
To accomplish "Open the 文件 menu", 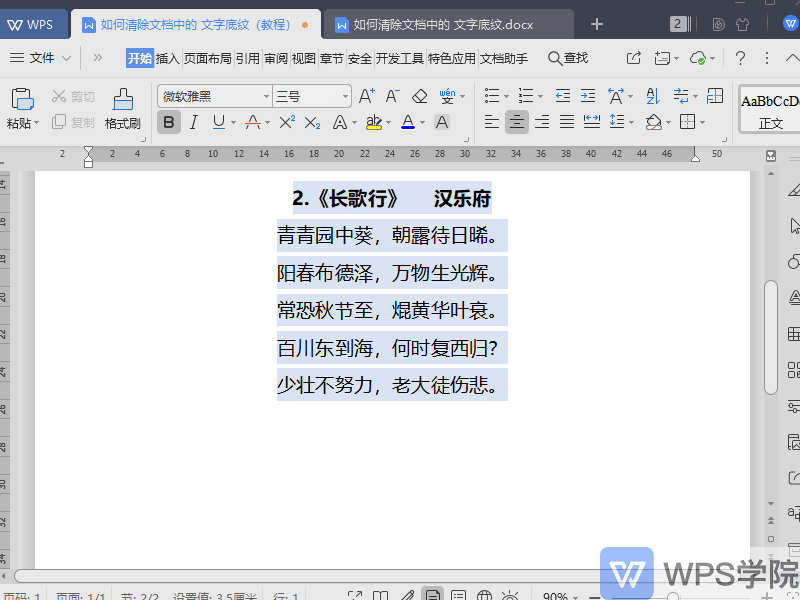I will coord(42,58).
